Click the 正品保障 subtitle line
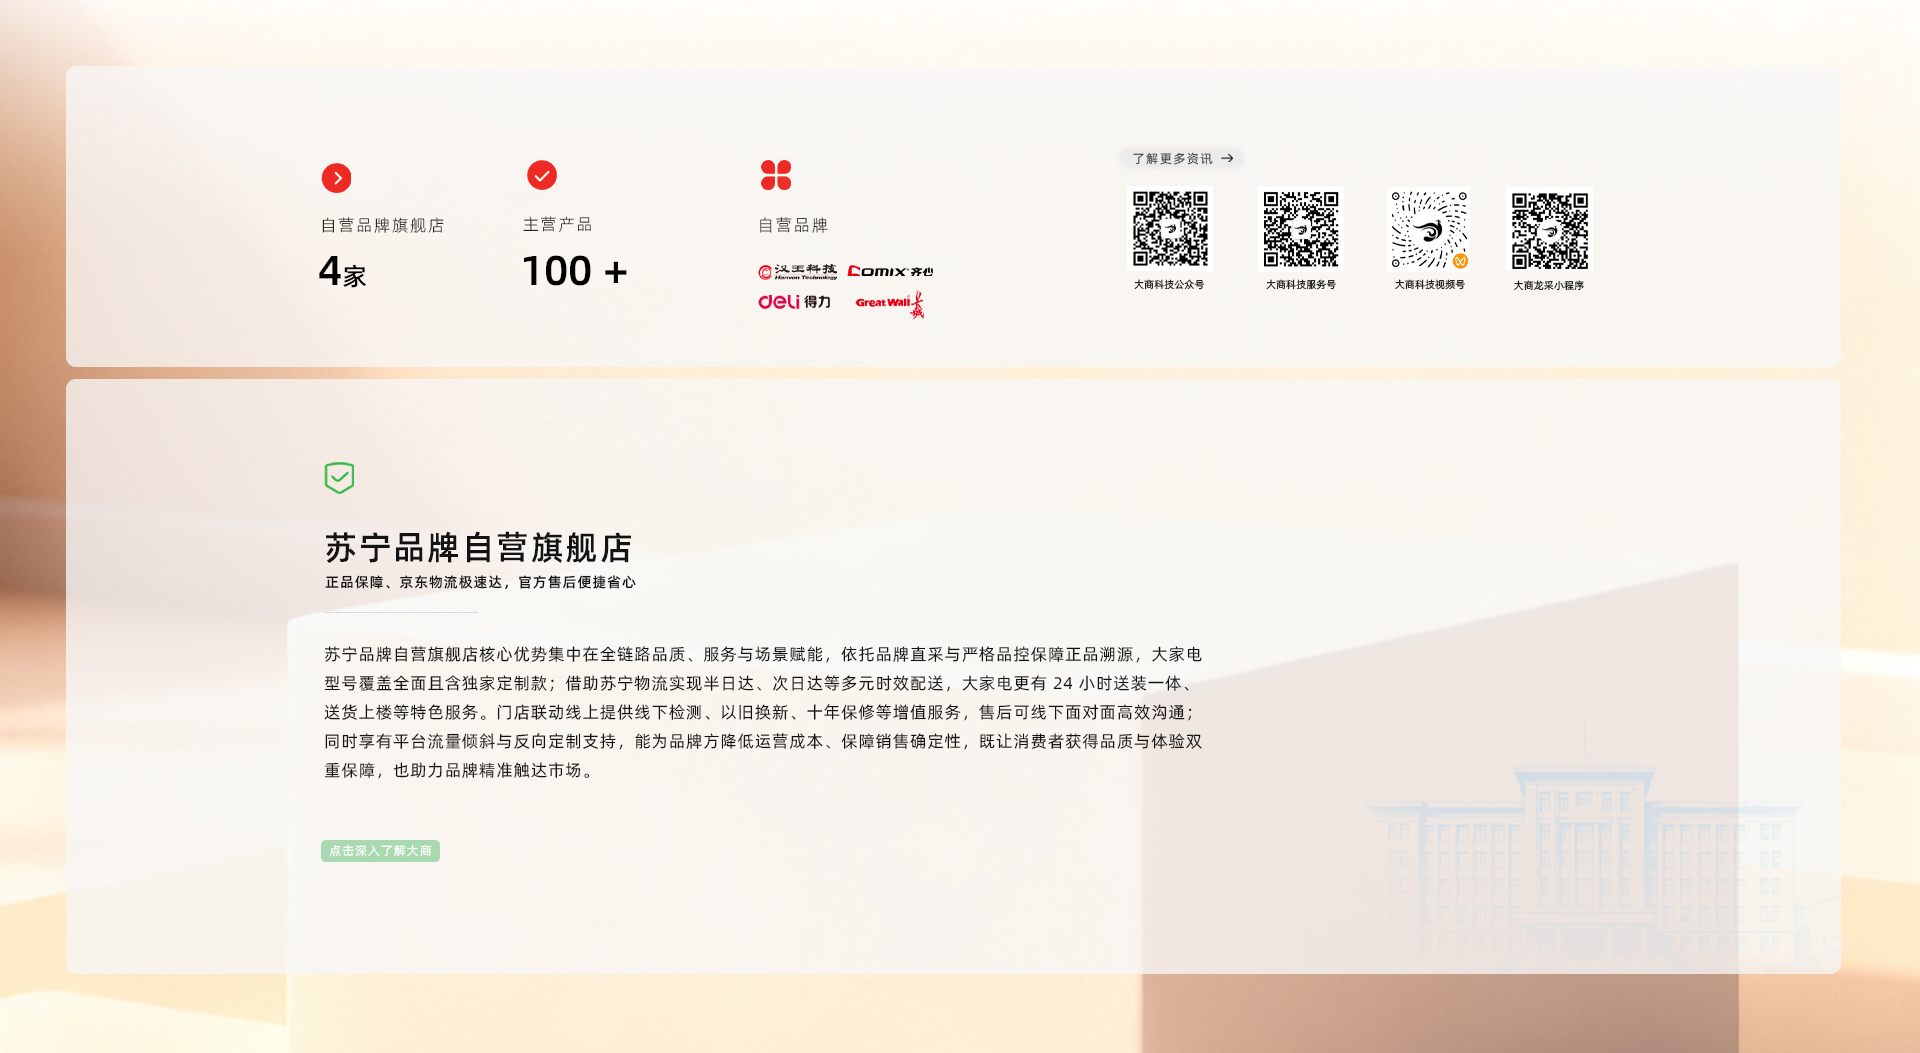Image resolution: width=1920 pixels, height=1053 pixels. coord(480,582)
